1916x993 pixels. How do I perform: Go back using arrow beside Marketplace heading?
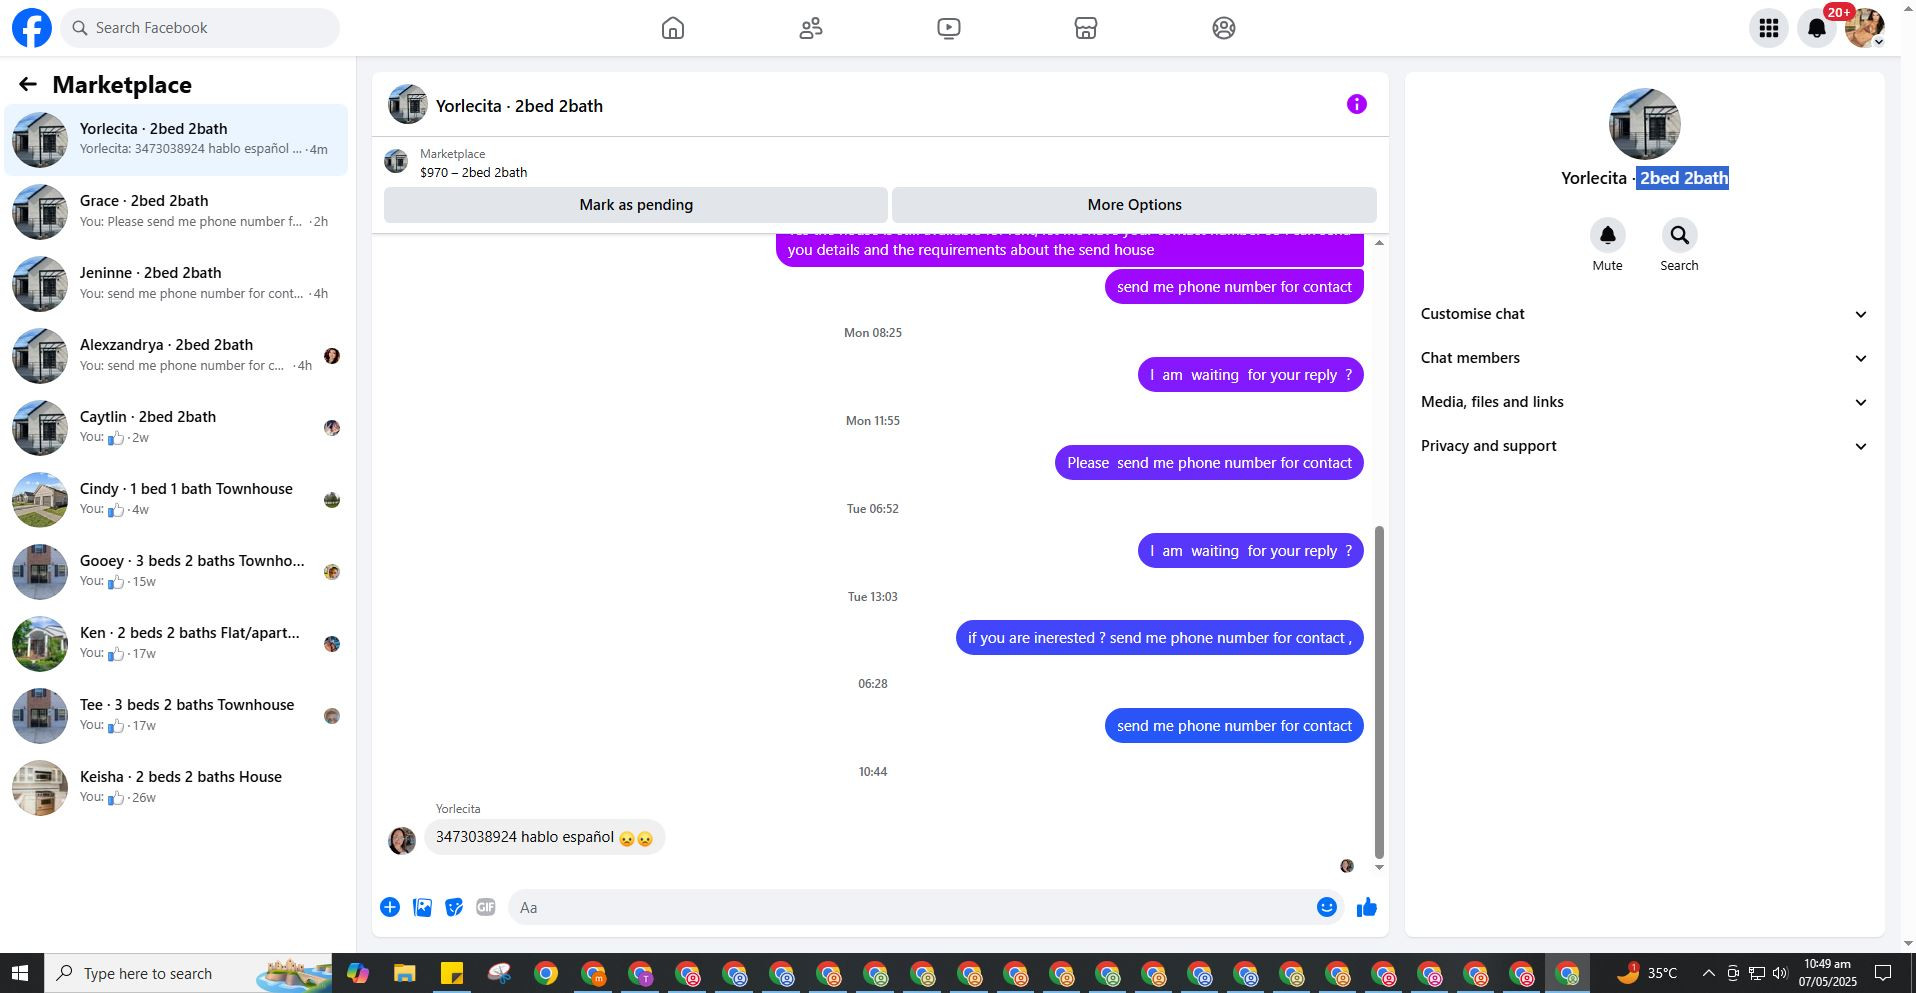[28, 85]
